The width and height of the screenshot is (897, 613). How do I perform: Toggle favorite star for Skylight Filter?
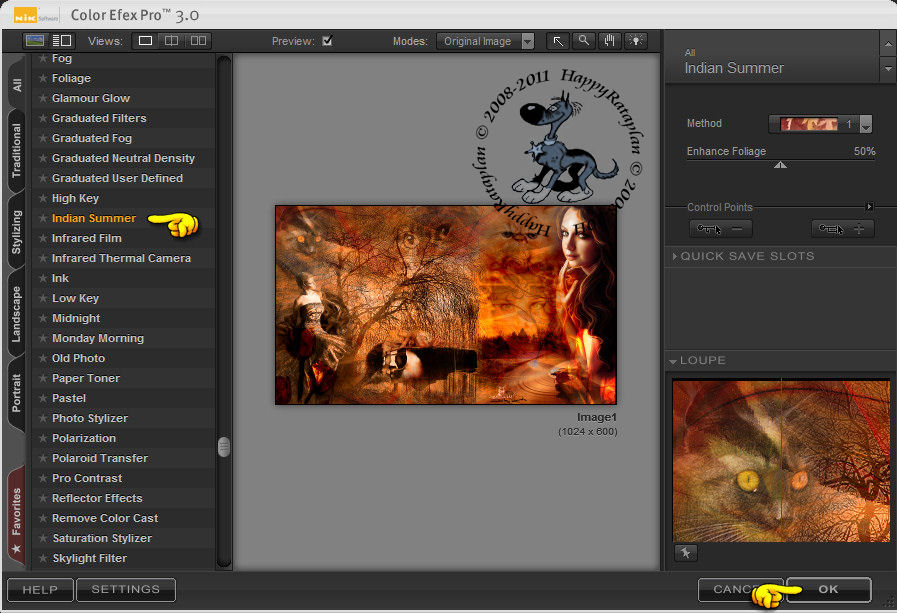click(43, 558)
